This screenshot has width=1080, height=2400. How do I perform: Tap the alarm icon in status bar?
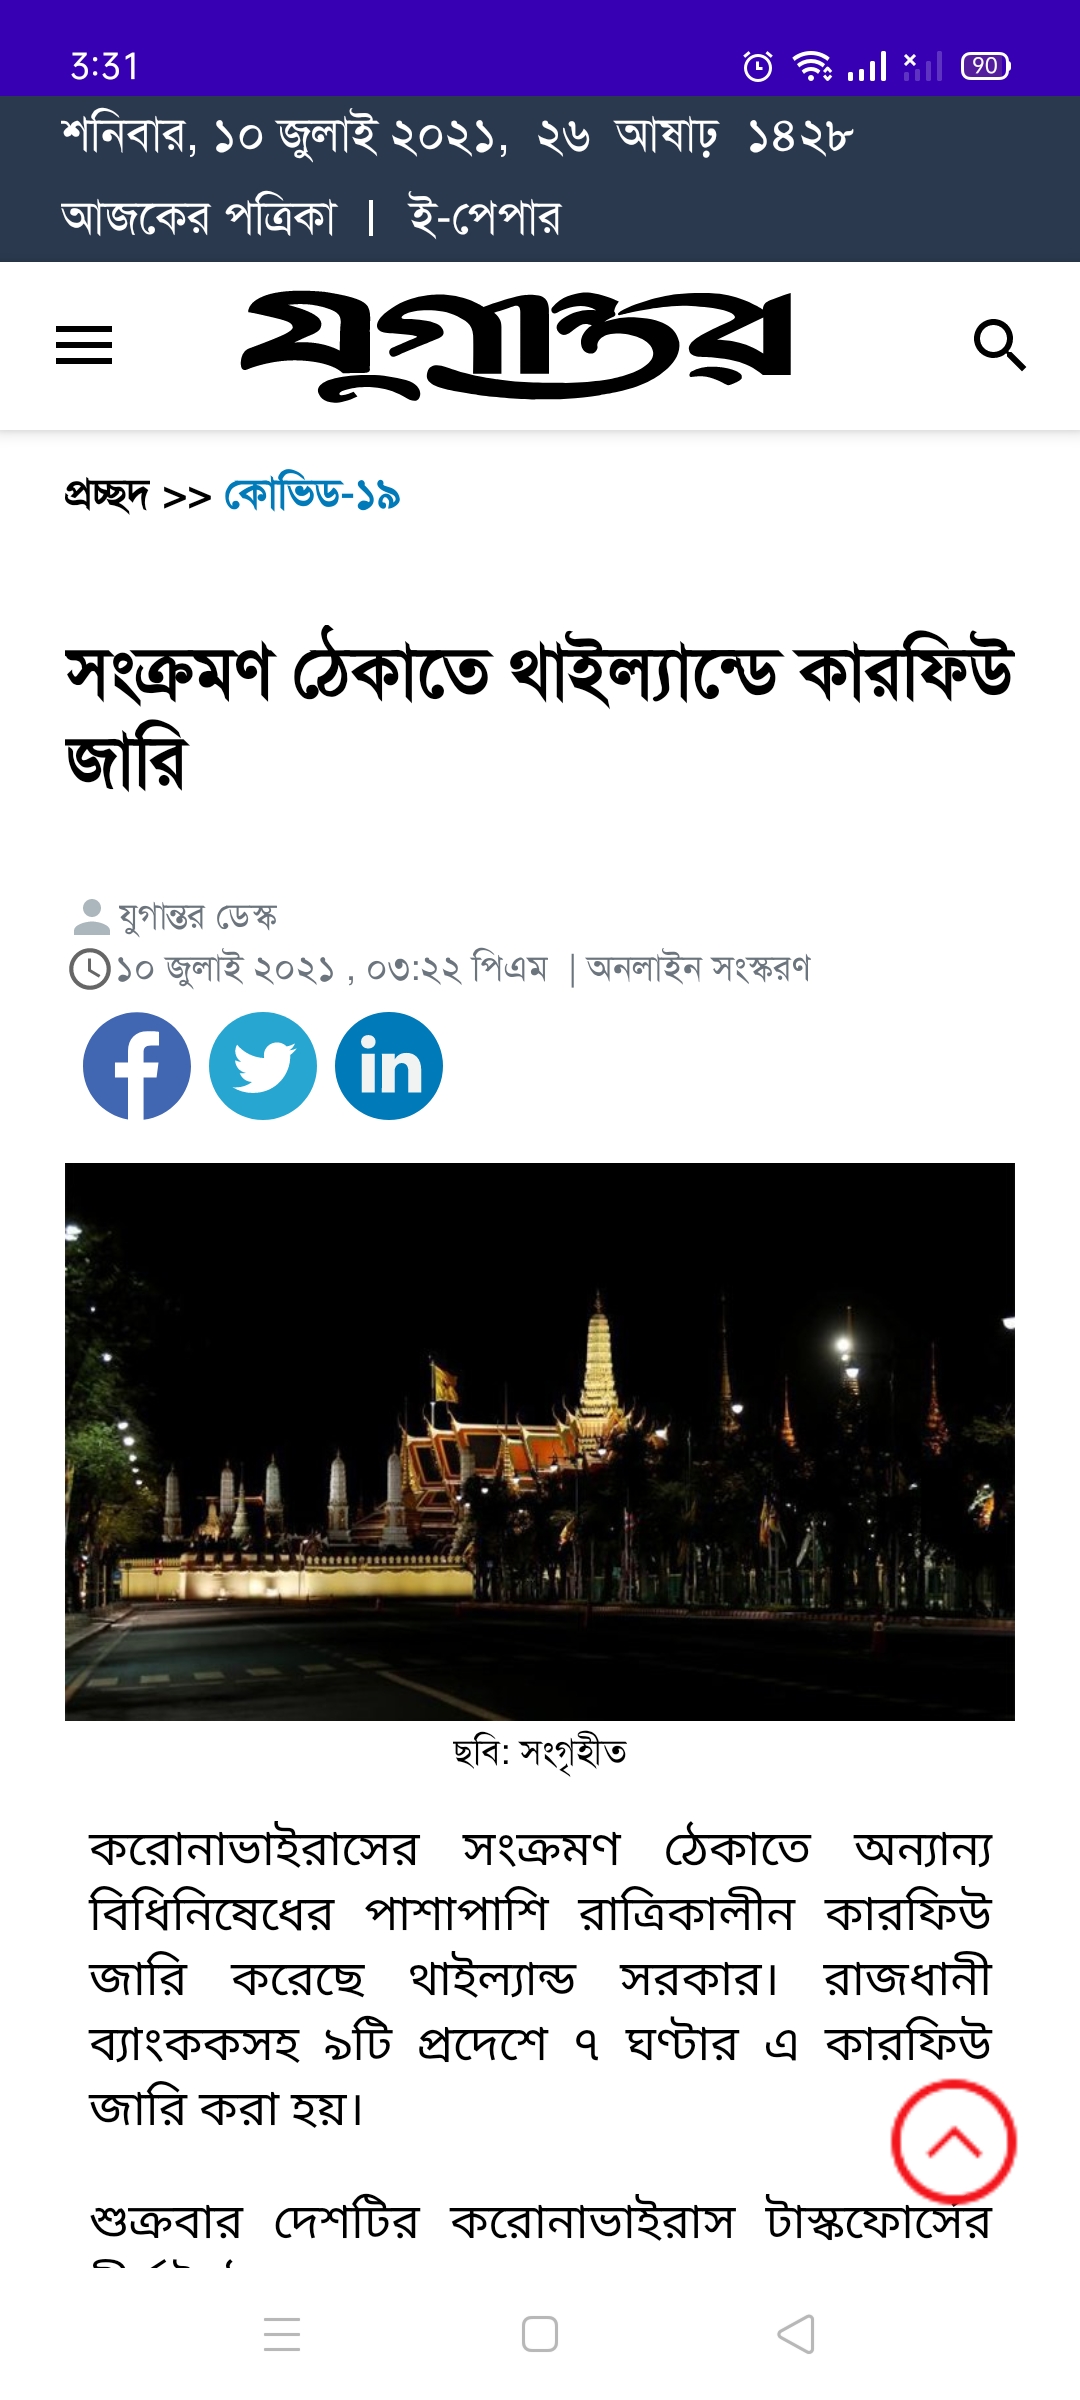tap(758, 66)
